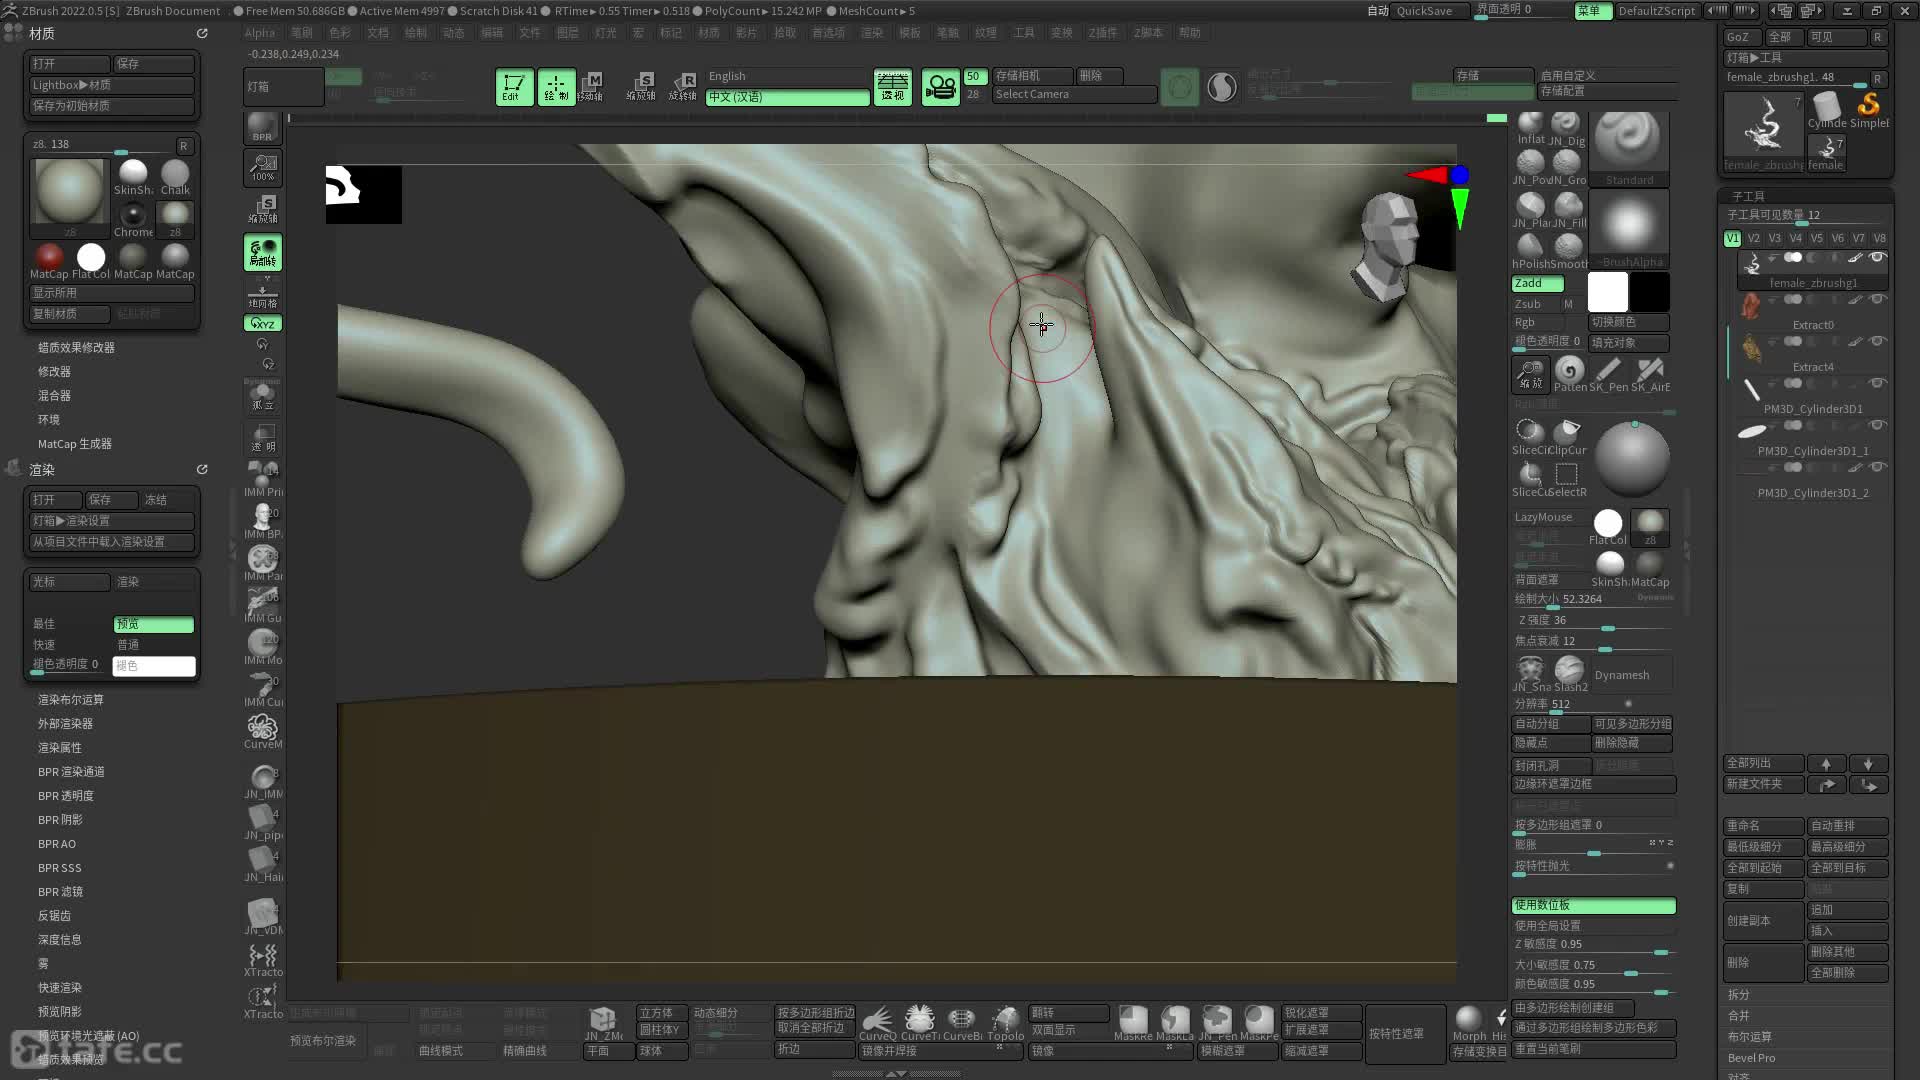1920x1080 pixels.
Task: Select the ClipCurve brush
Action: [1568, 437]
